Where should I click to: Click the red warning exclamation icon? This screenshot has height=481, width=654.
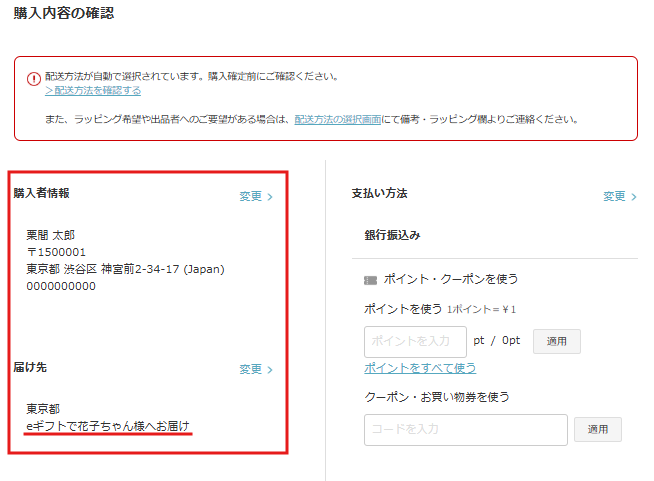[34, 77]
